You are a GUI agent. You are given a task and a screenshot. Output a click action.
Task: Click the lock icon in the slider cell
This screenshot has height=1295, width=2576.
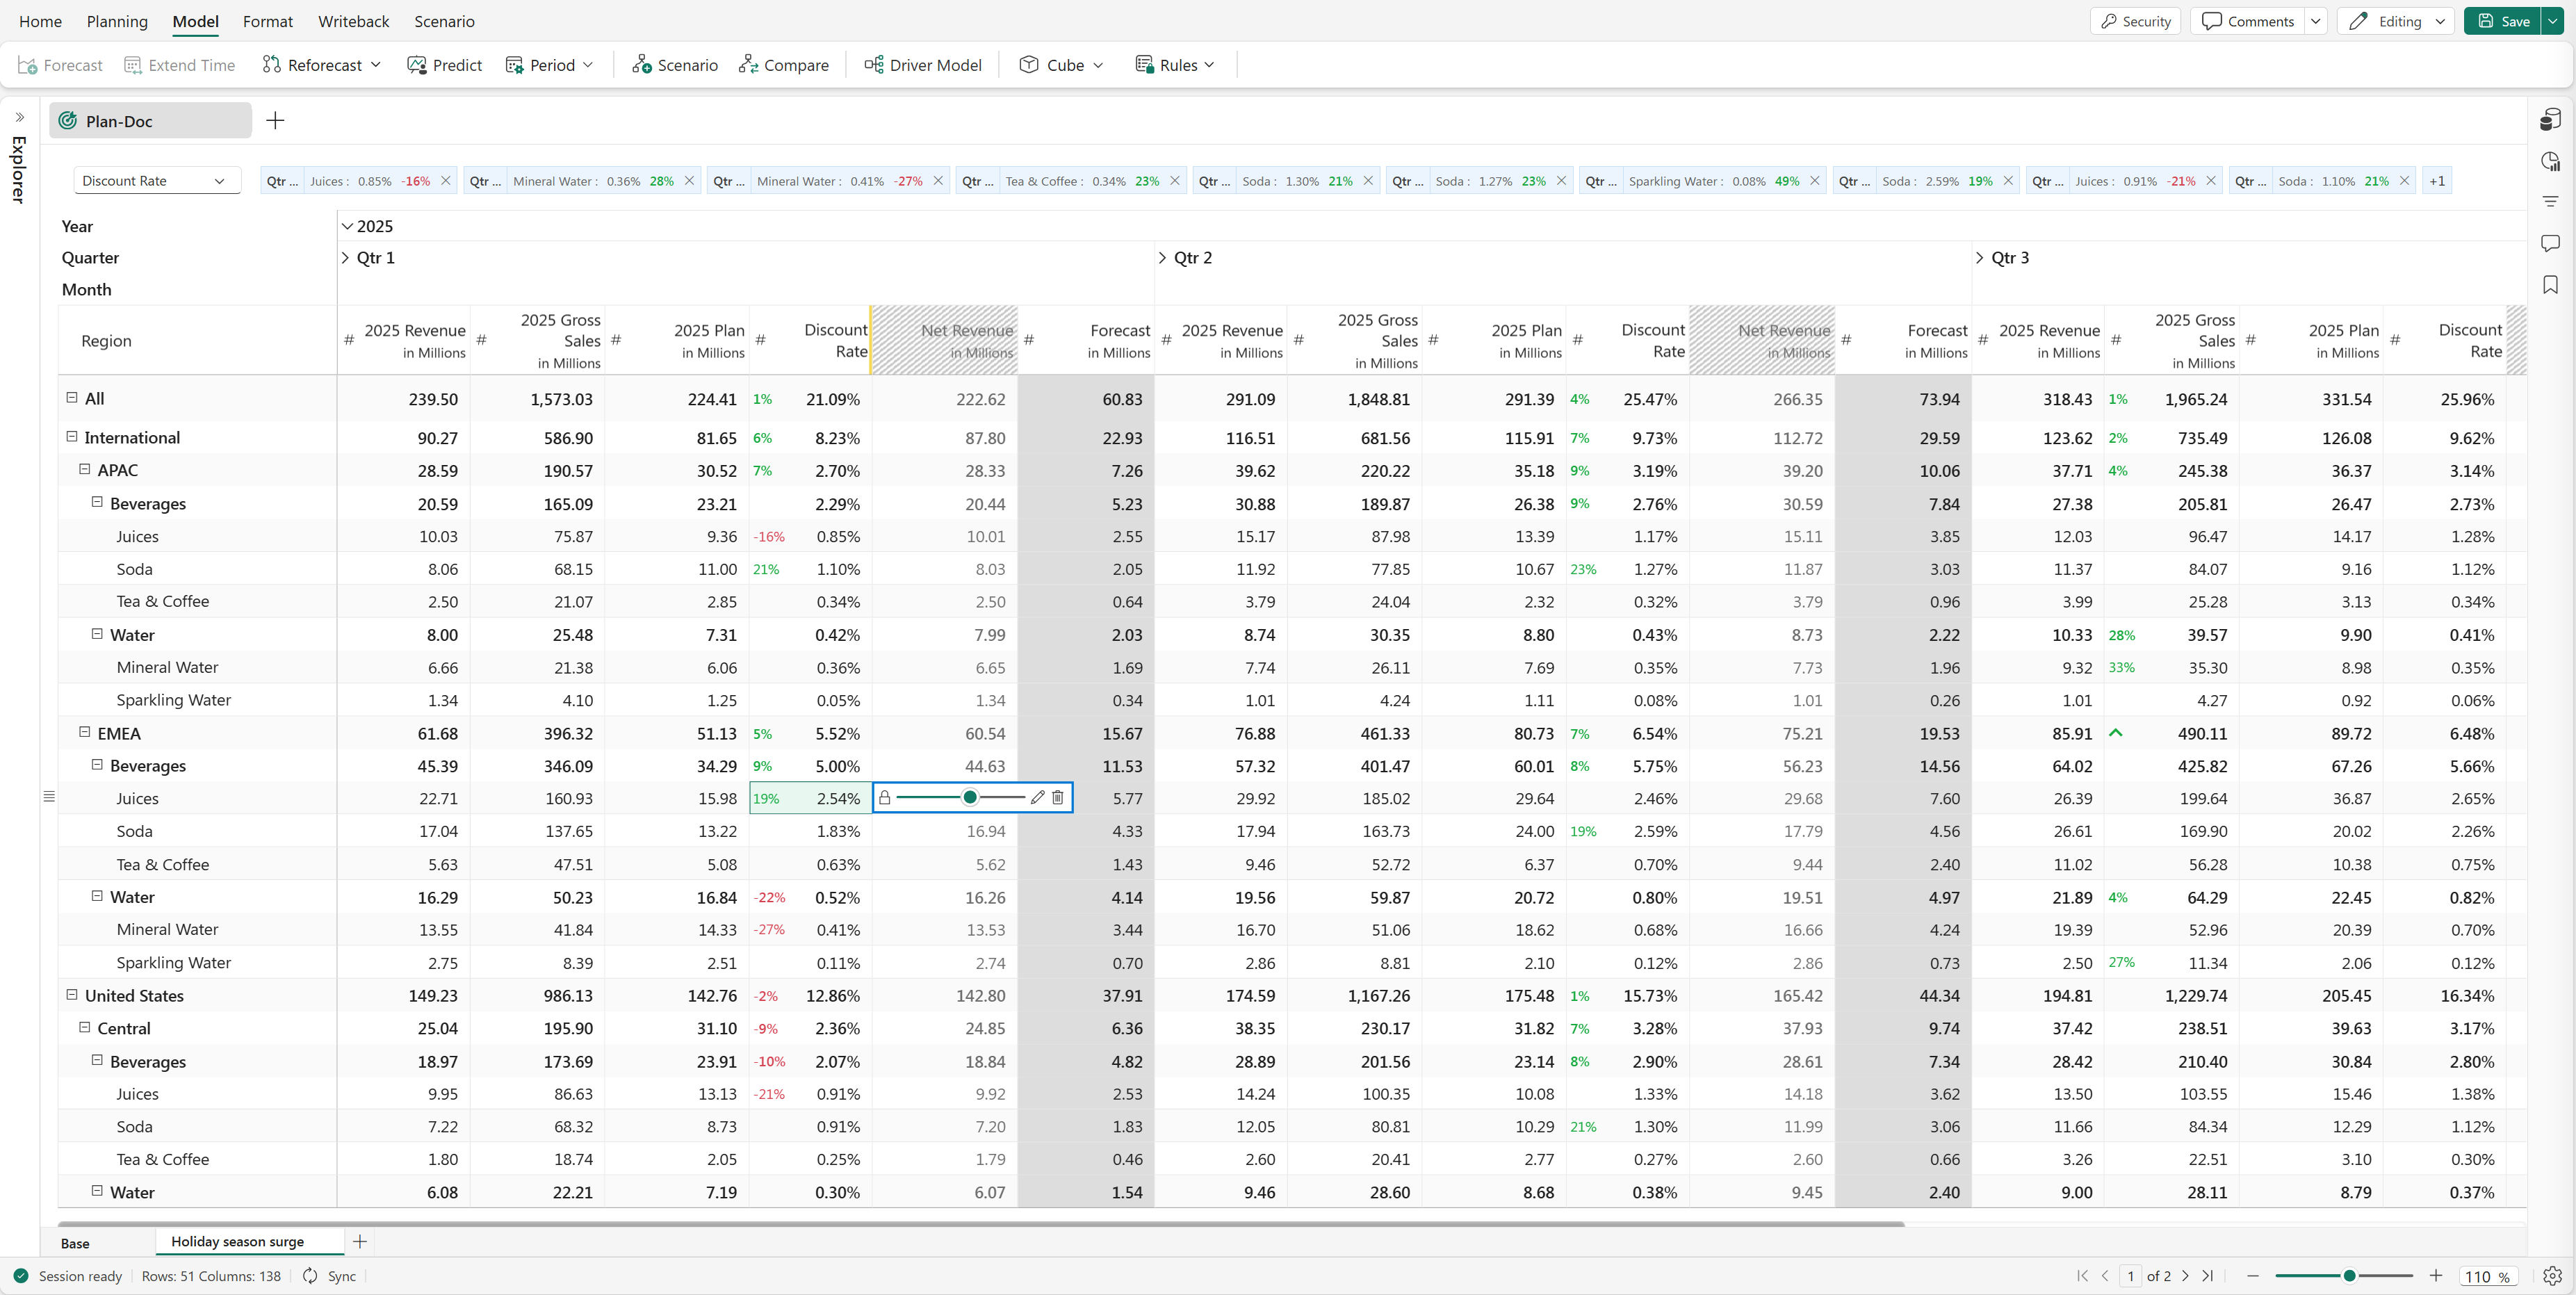click(884, 798)
